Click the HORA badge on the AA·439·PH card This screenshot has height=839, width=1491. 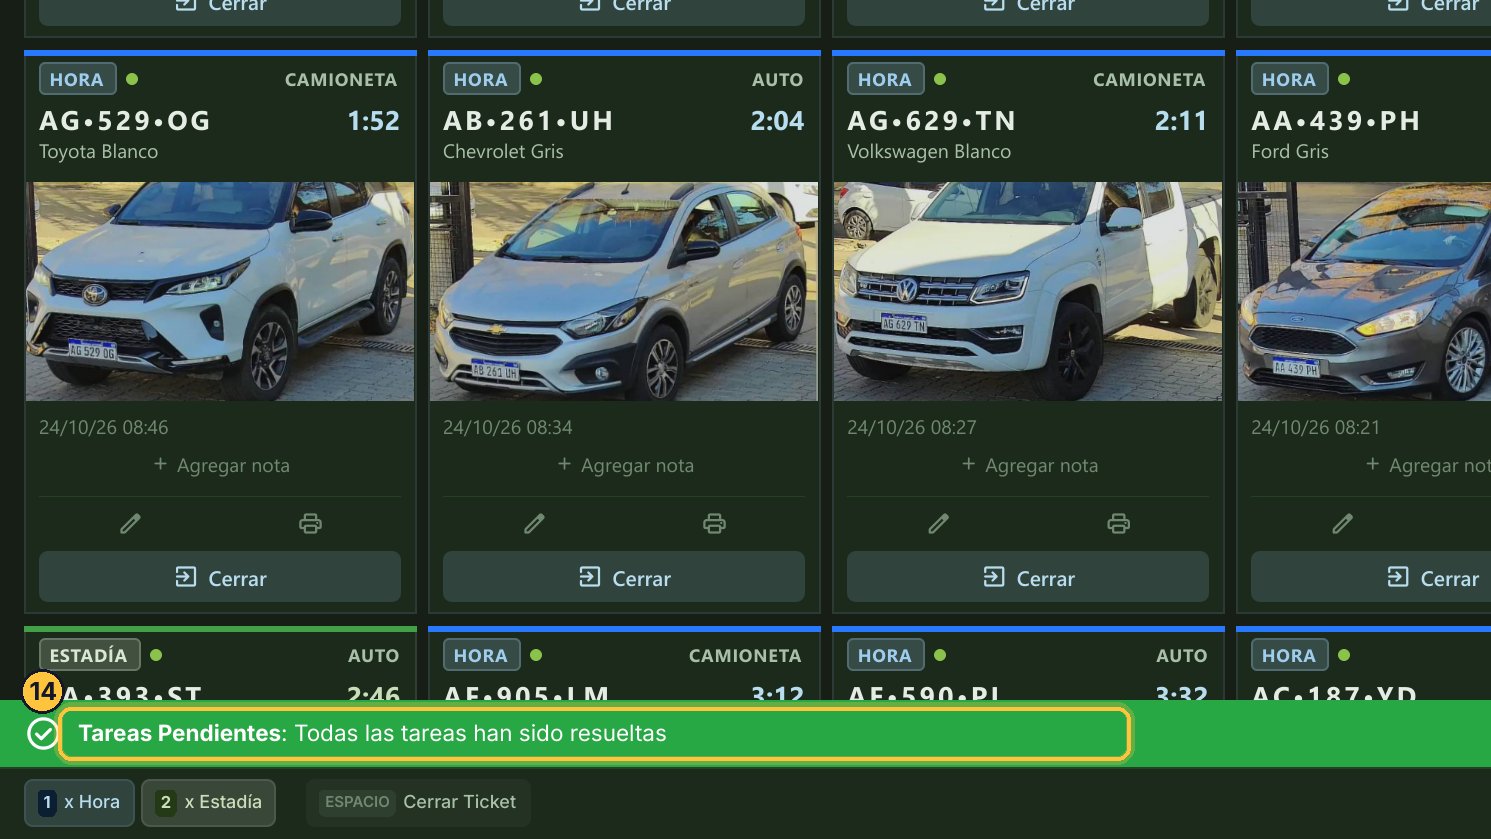tap(1289, 79)
